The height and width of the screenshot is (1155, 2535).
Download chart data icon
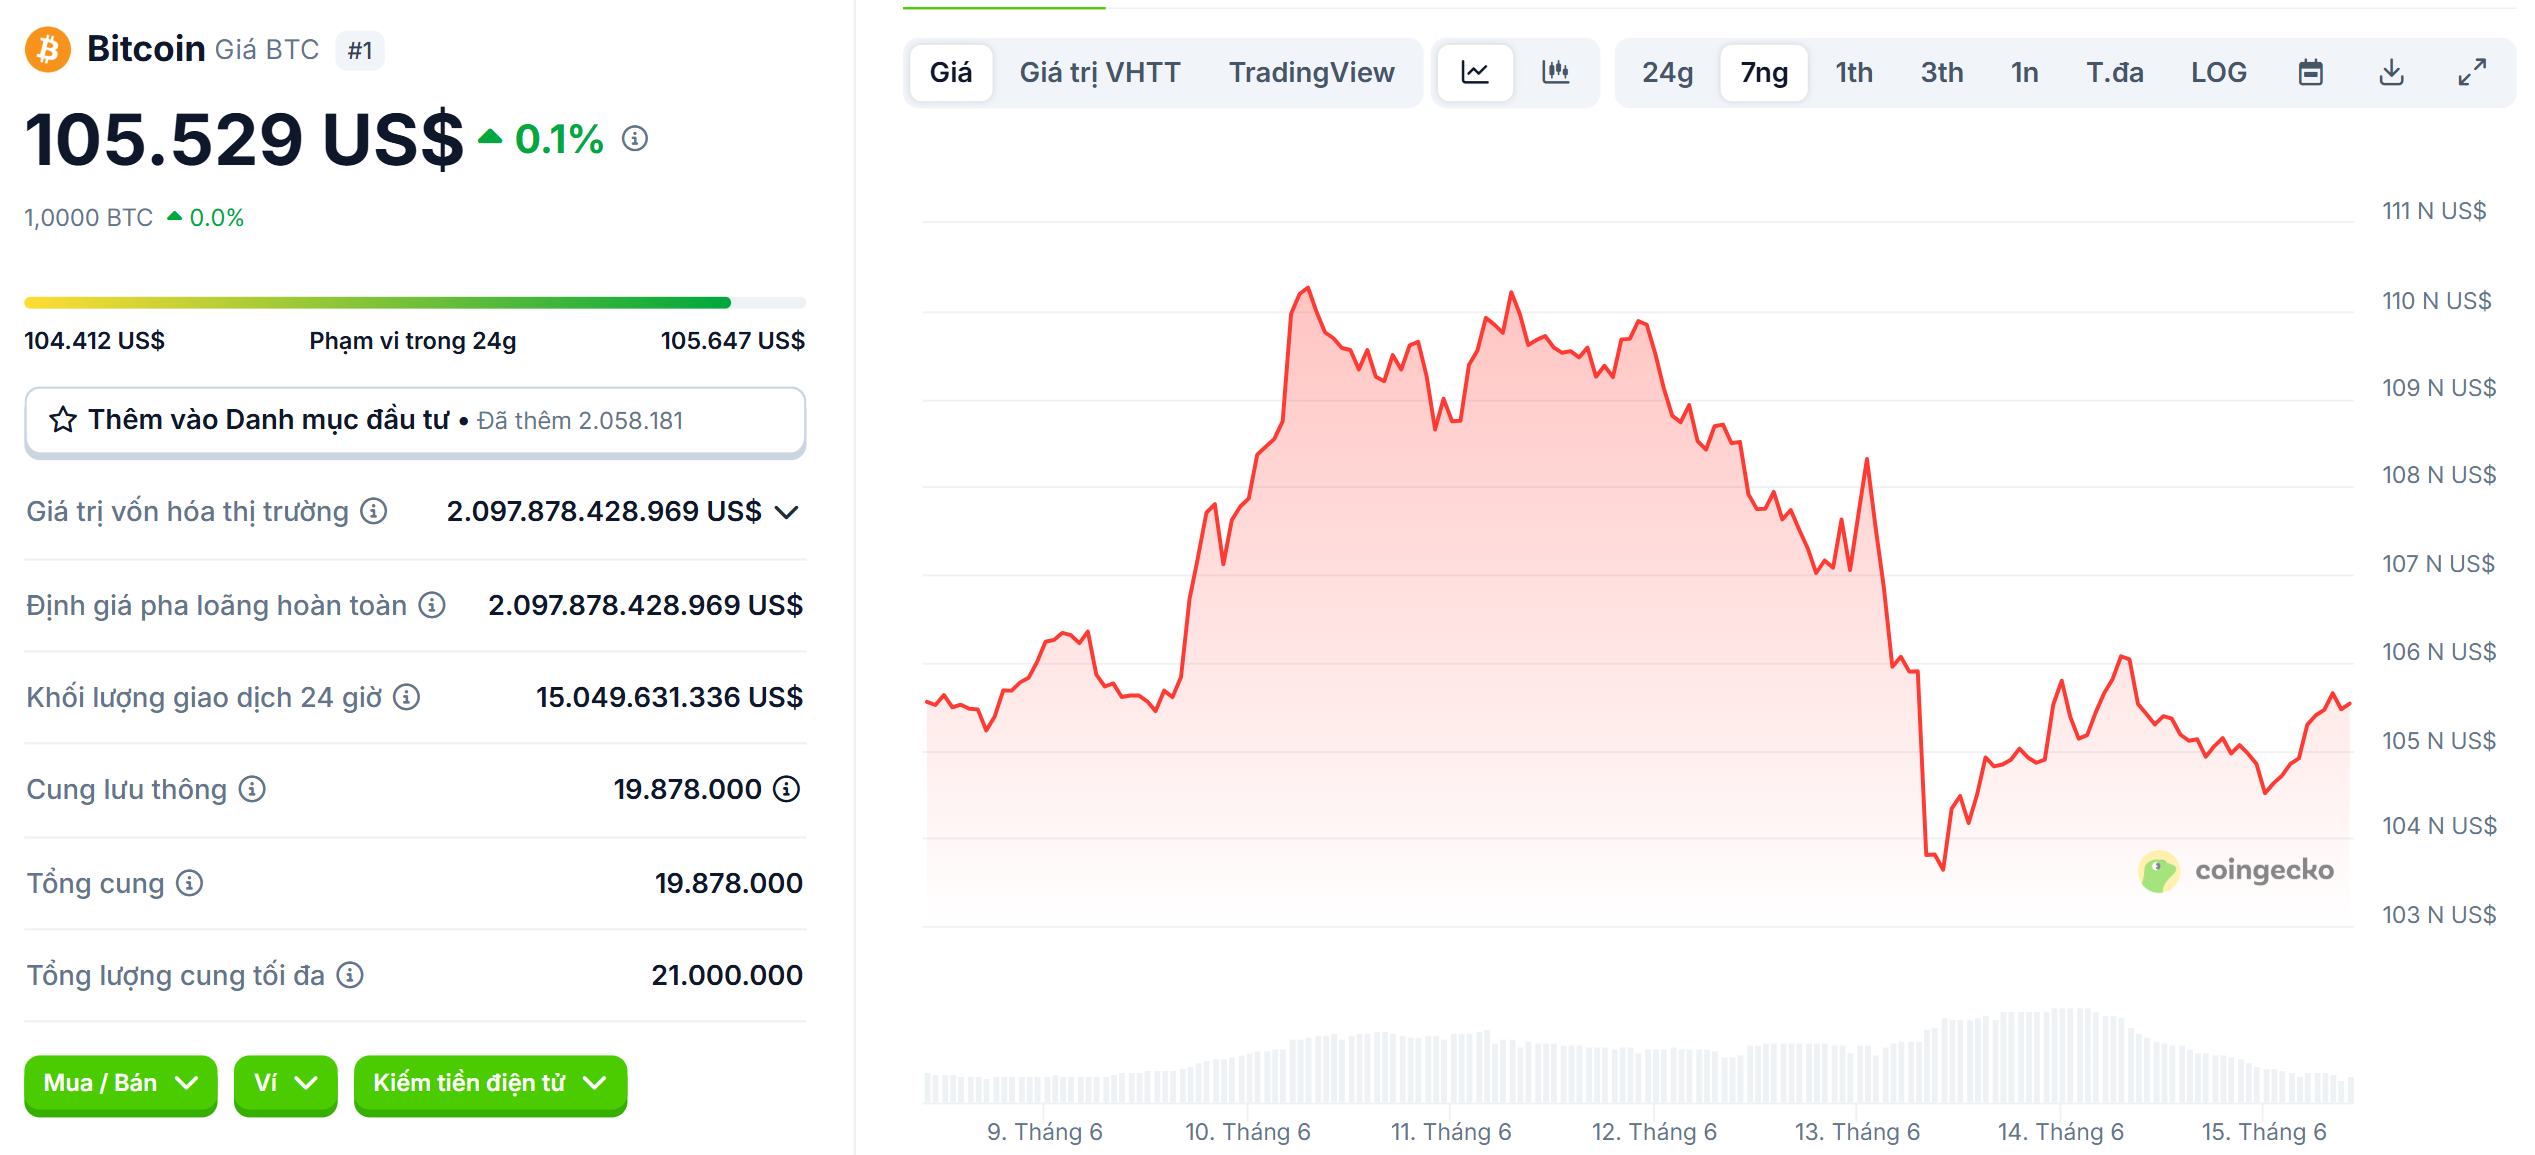(x=2391, y=72)
